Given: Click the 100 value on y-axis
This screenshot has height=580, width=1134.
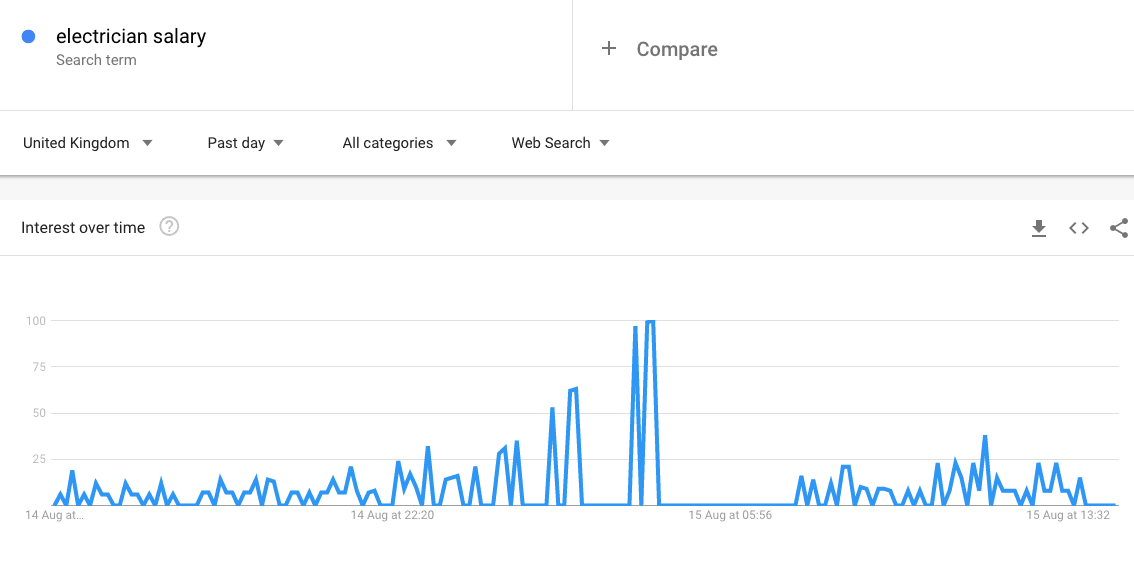Looking at the screenshot, I should click(x=36, y=321).
